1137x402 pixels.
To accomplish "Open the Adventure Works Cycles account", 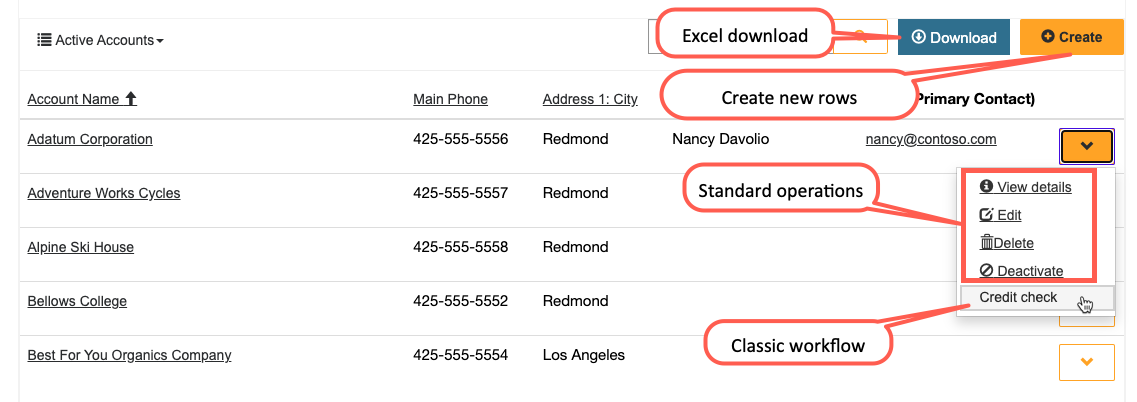I will [x=104, y=193].
